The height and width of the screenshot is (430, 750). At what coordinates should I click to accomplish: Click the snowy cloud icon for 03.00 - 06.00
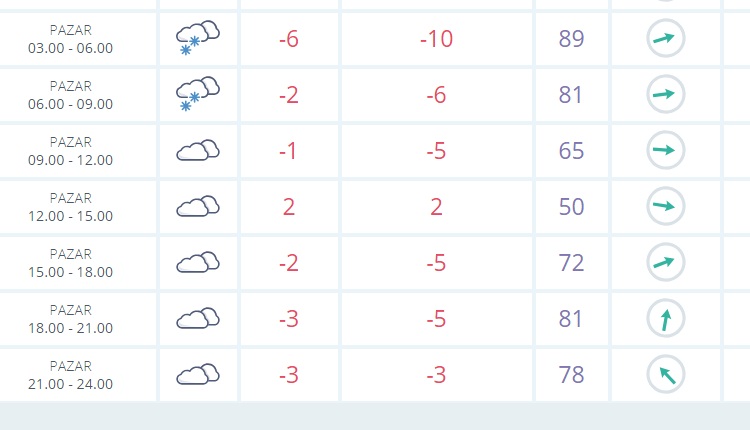(198, 38)
